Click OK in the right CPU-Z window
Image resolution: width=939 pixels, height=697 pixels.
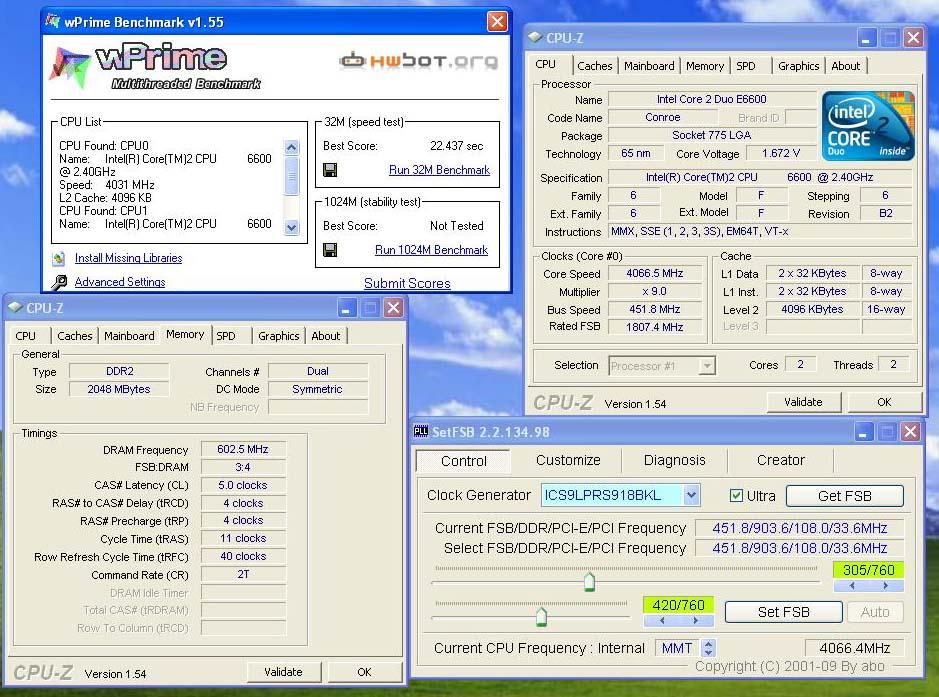884,402
